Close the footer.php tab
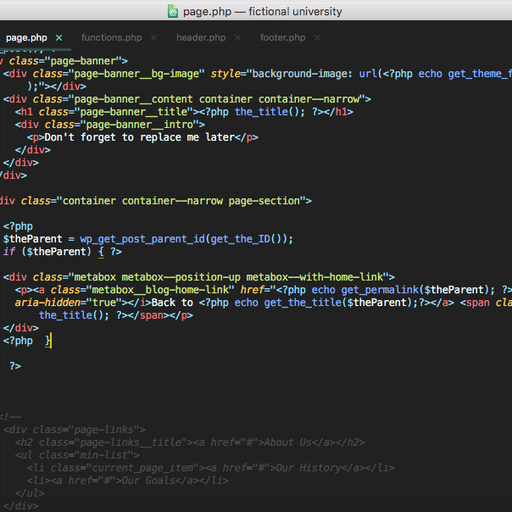The image size is (512, 512). click(317, 38)
